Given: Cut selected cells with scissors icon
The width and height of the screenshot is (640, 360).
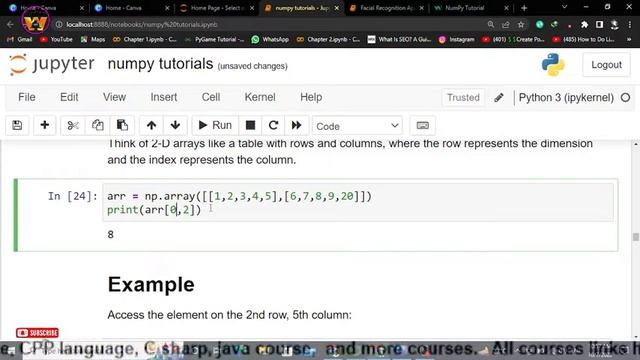Looking at the screenshot, I should coord(73,125).
